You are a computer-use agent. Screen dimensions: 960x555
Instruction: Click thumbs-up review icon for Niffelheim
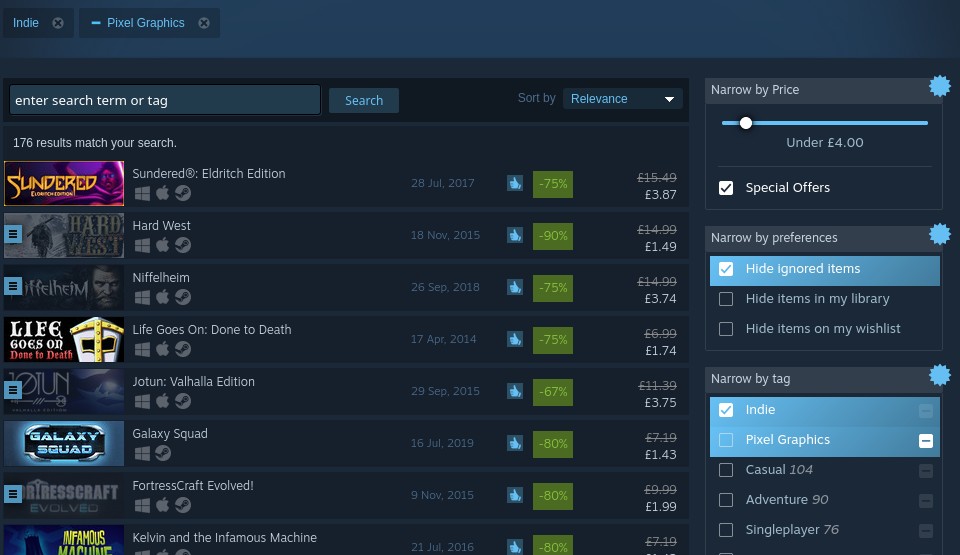(515, 287)
